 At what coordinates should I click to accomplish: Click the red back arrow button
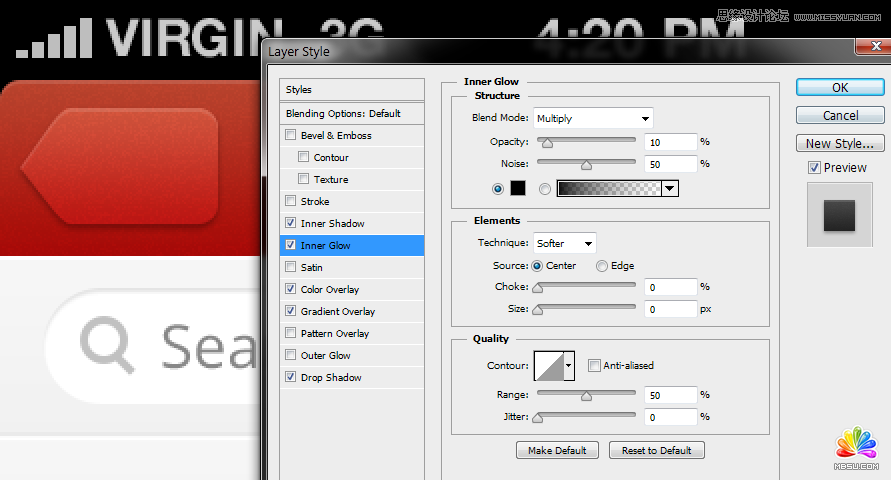pyautogui.click(x=120, y=165)
